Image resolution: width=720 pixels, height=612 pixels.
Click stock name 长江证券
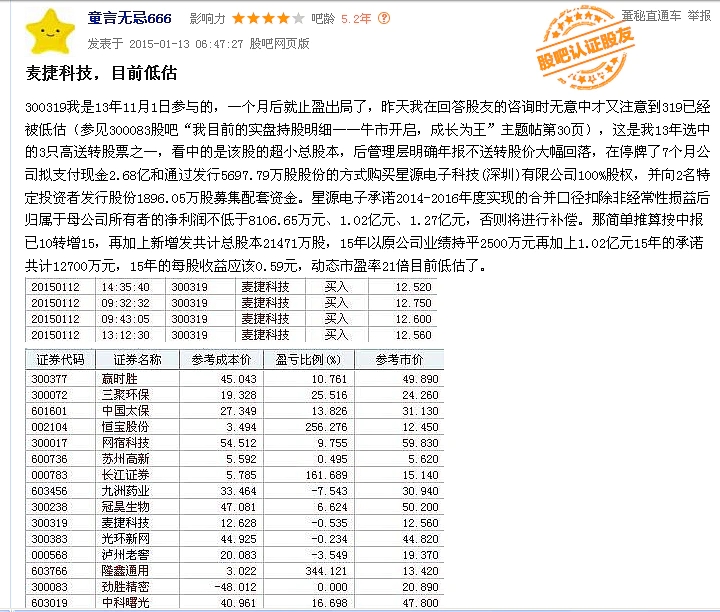coord(125,475)
